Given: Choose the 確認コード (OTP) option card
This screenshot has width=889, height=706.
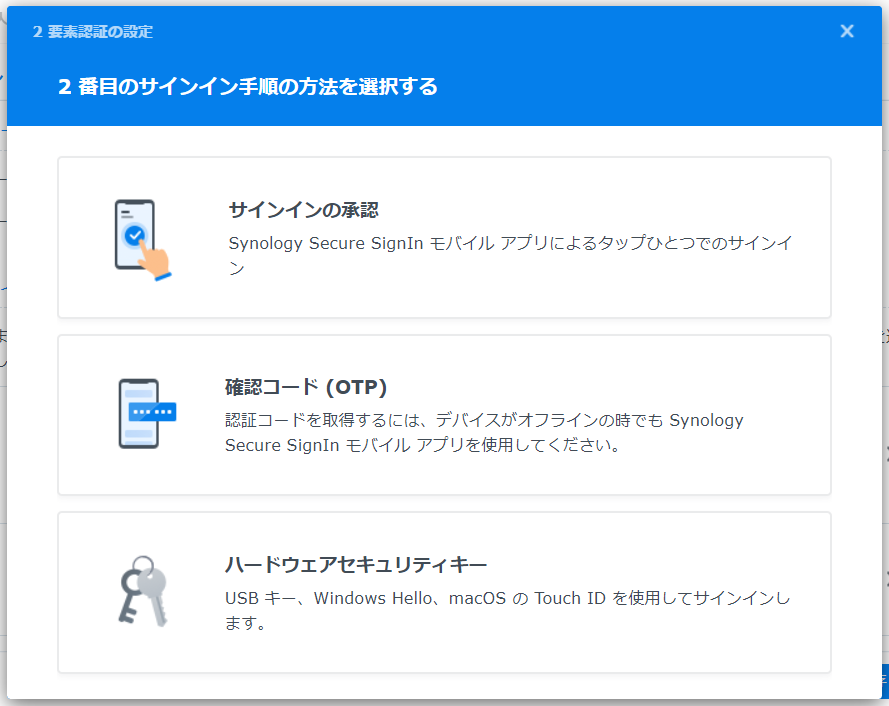Looking at the screenshot, I should tap(444, 415).
